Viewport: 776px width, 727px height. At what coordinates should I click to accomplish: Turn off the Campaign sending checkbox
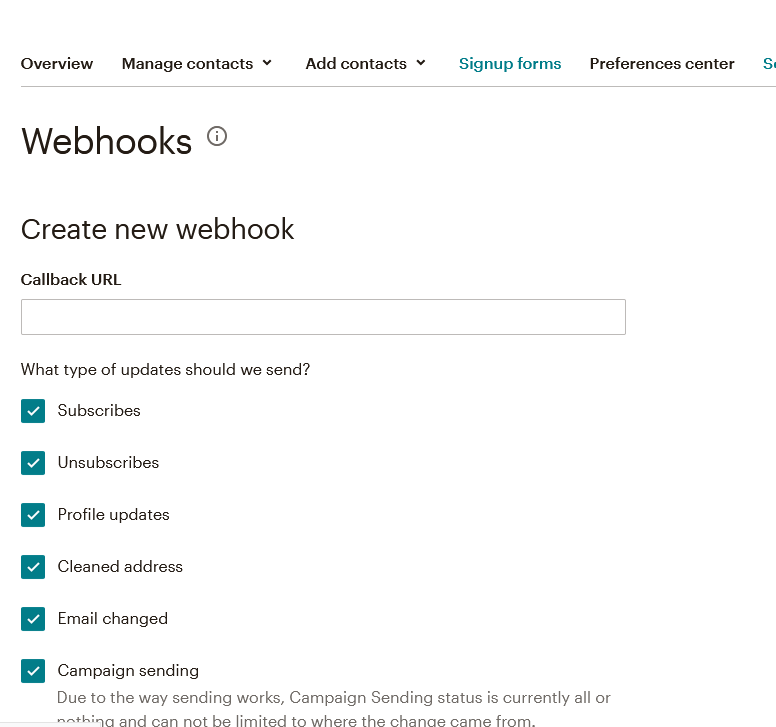[x=33, y=671]
